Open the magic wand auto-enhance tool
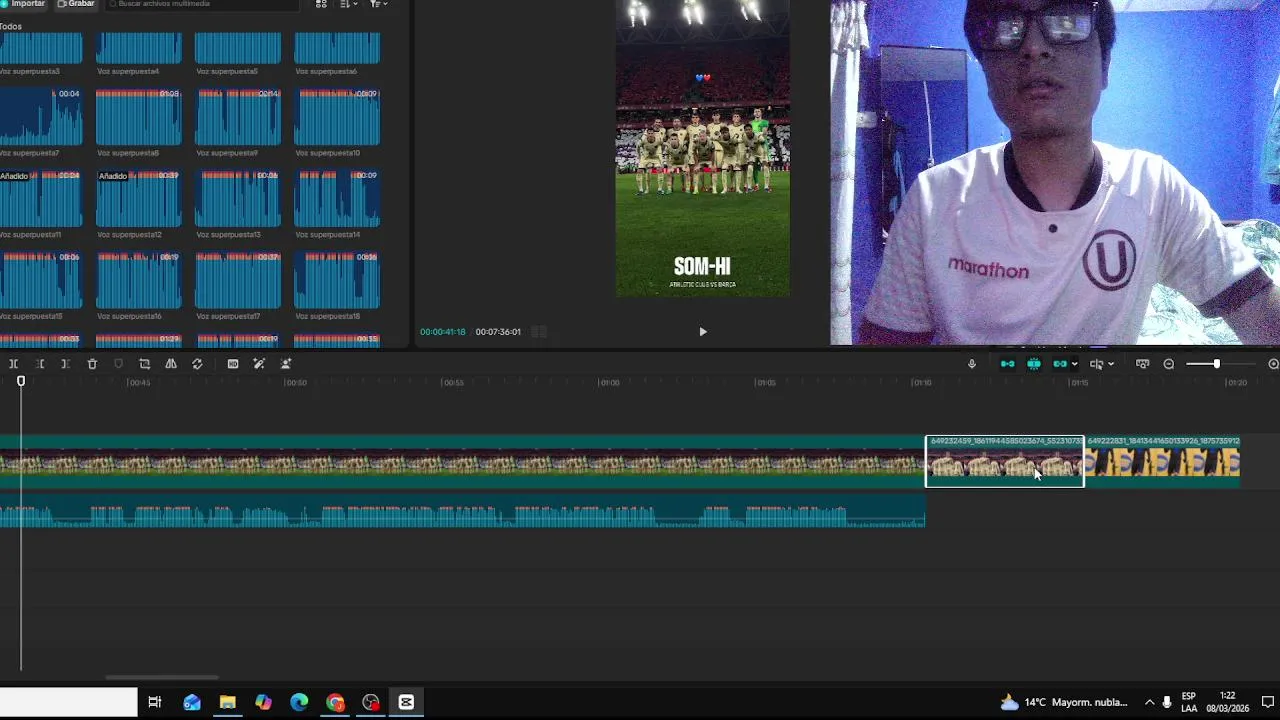 point(259,364)
